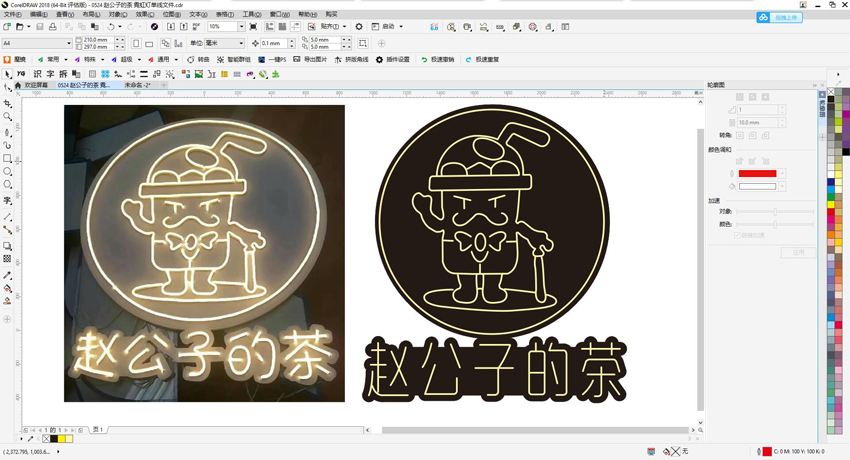Click the Import icon with down arrow
The width and height of the screenshot is (850, 460).
point(171,27)
